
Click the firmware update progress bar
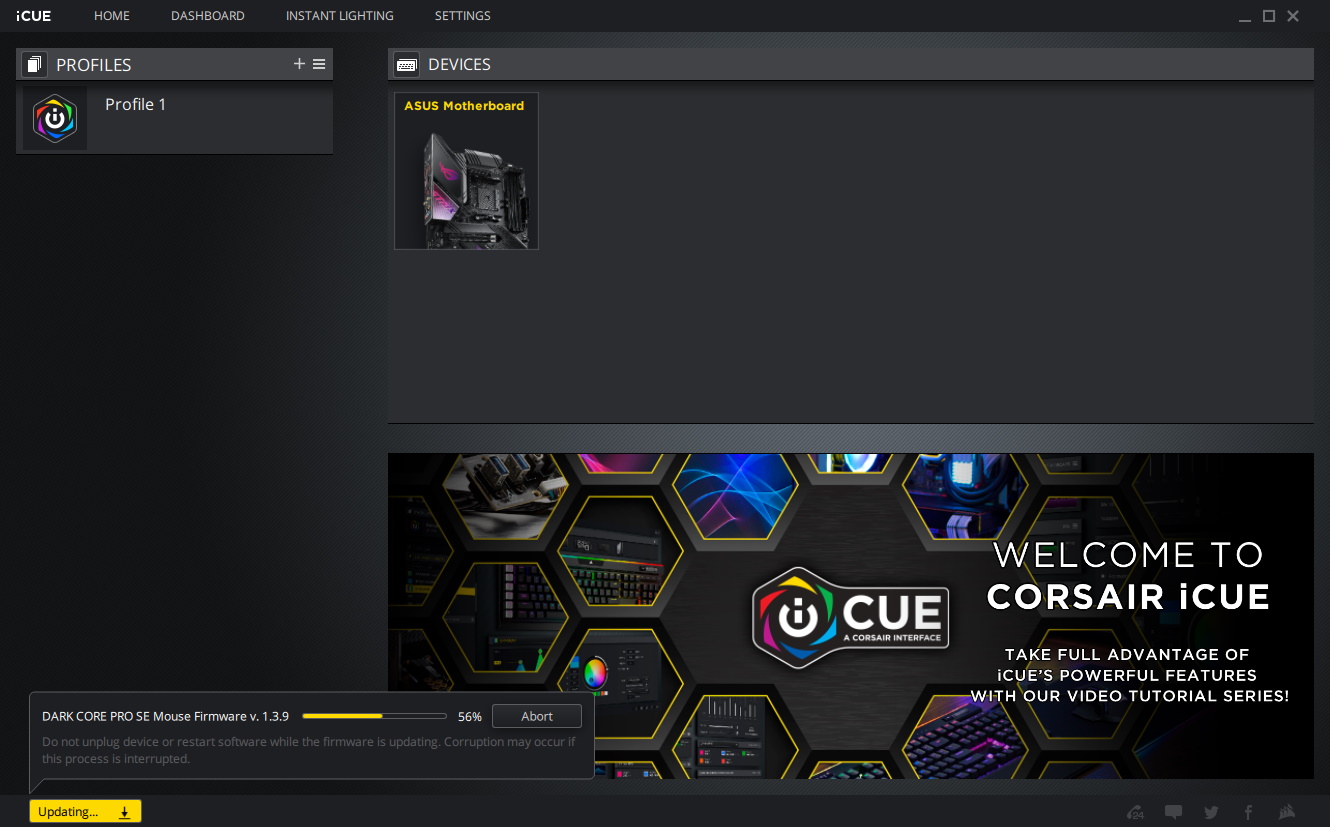point(374,716)
